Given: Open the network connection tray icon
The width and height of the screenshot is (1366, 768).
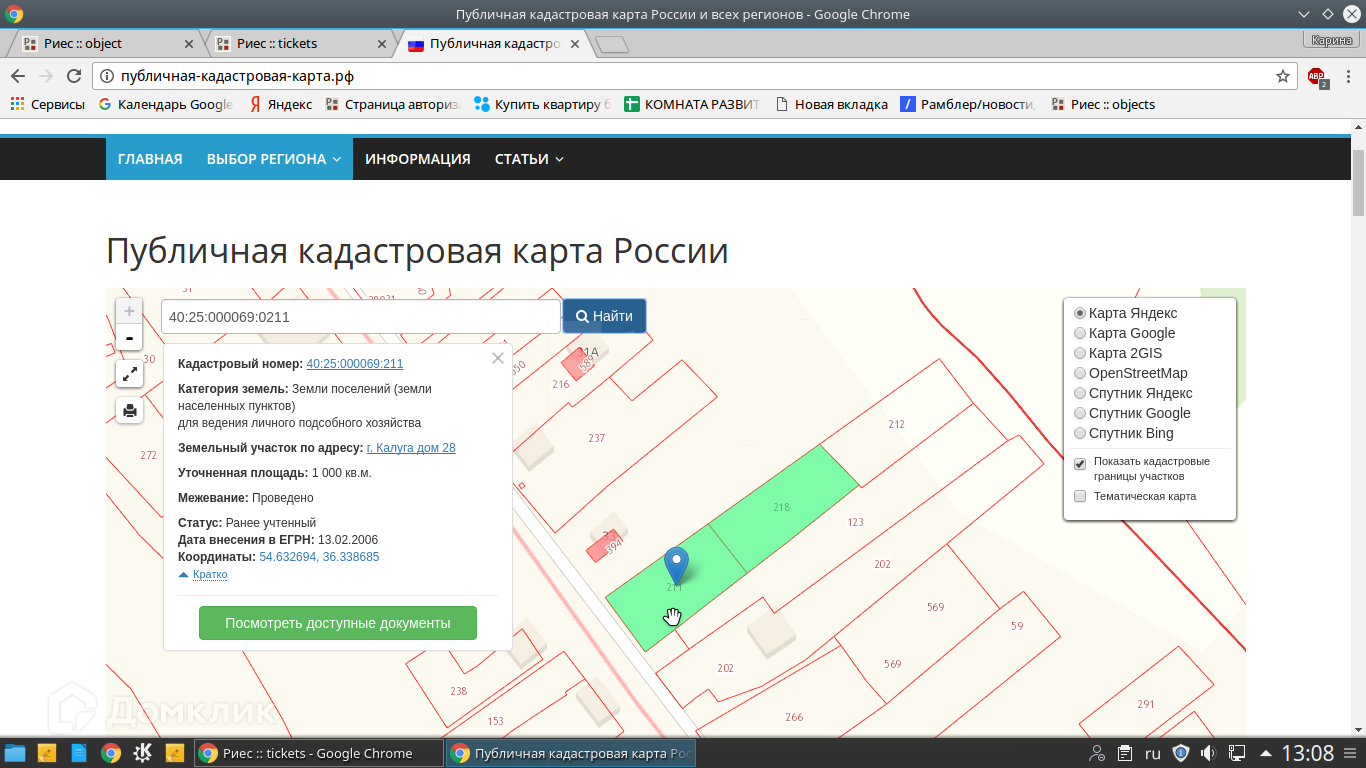Looking at the screenshot, I should (1237, 753).
